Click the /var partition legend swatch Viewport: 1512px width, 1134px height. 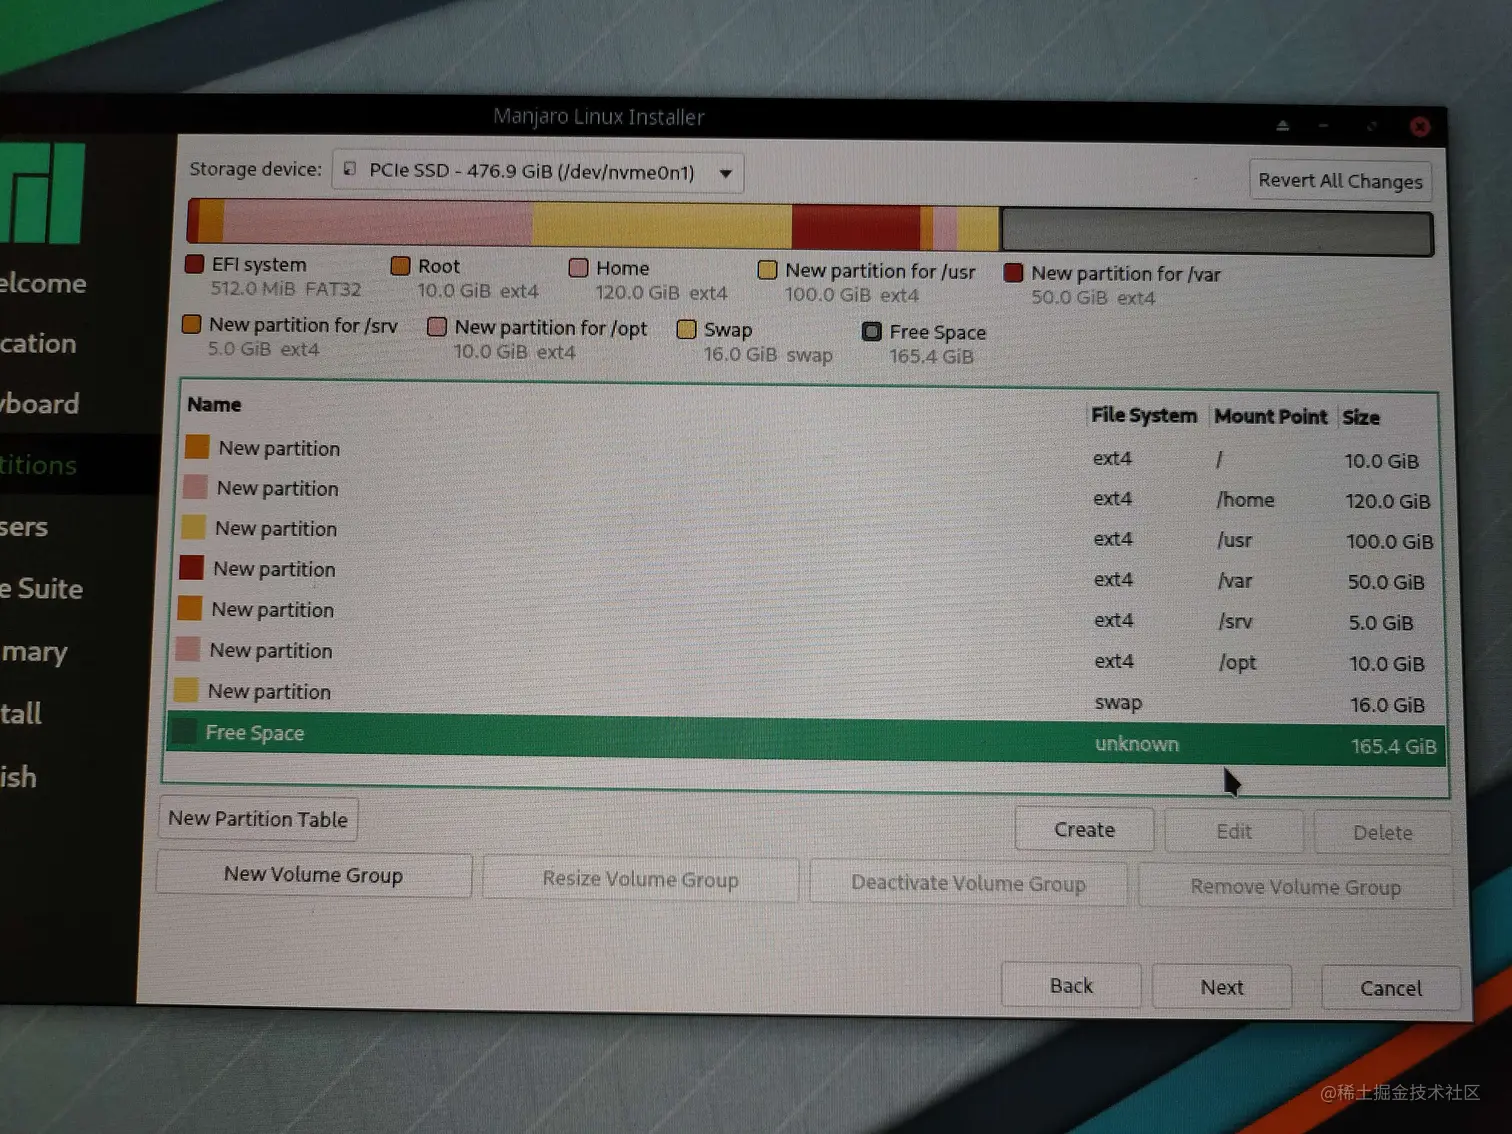1013,272
